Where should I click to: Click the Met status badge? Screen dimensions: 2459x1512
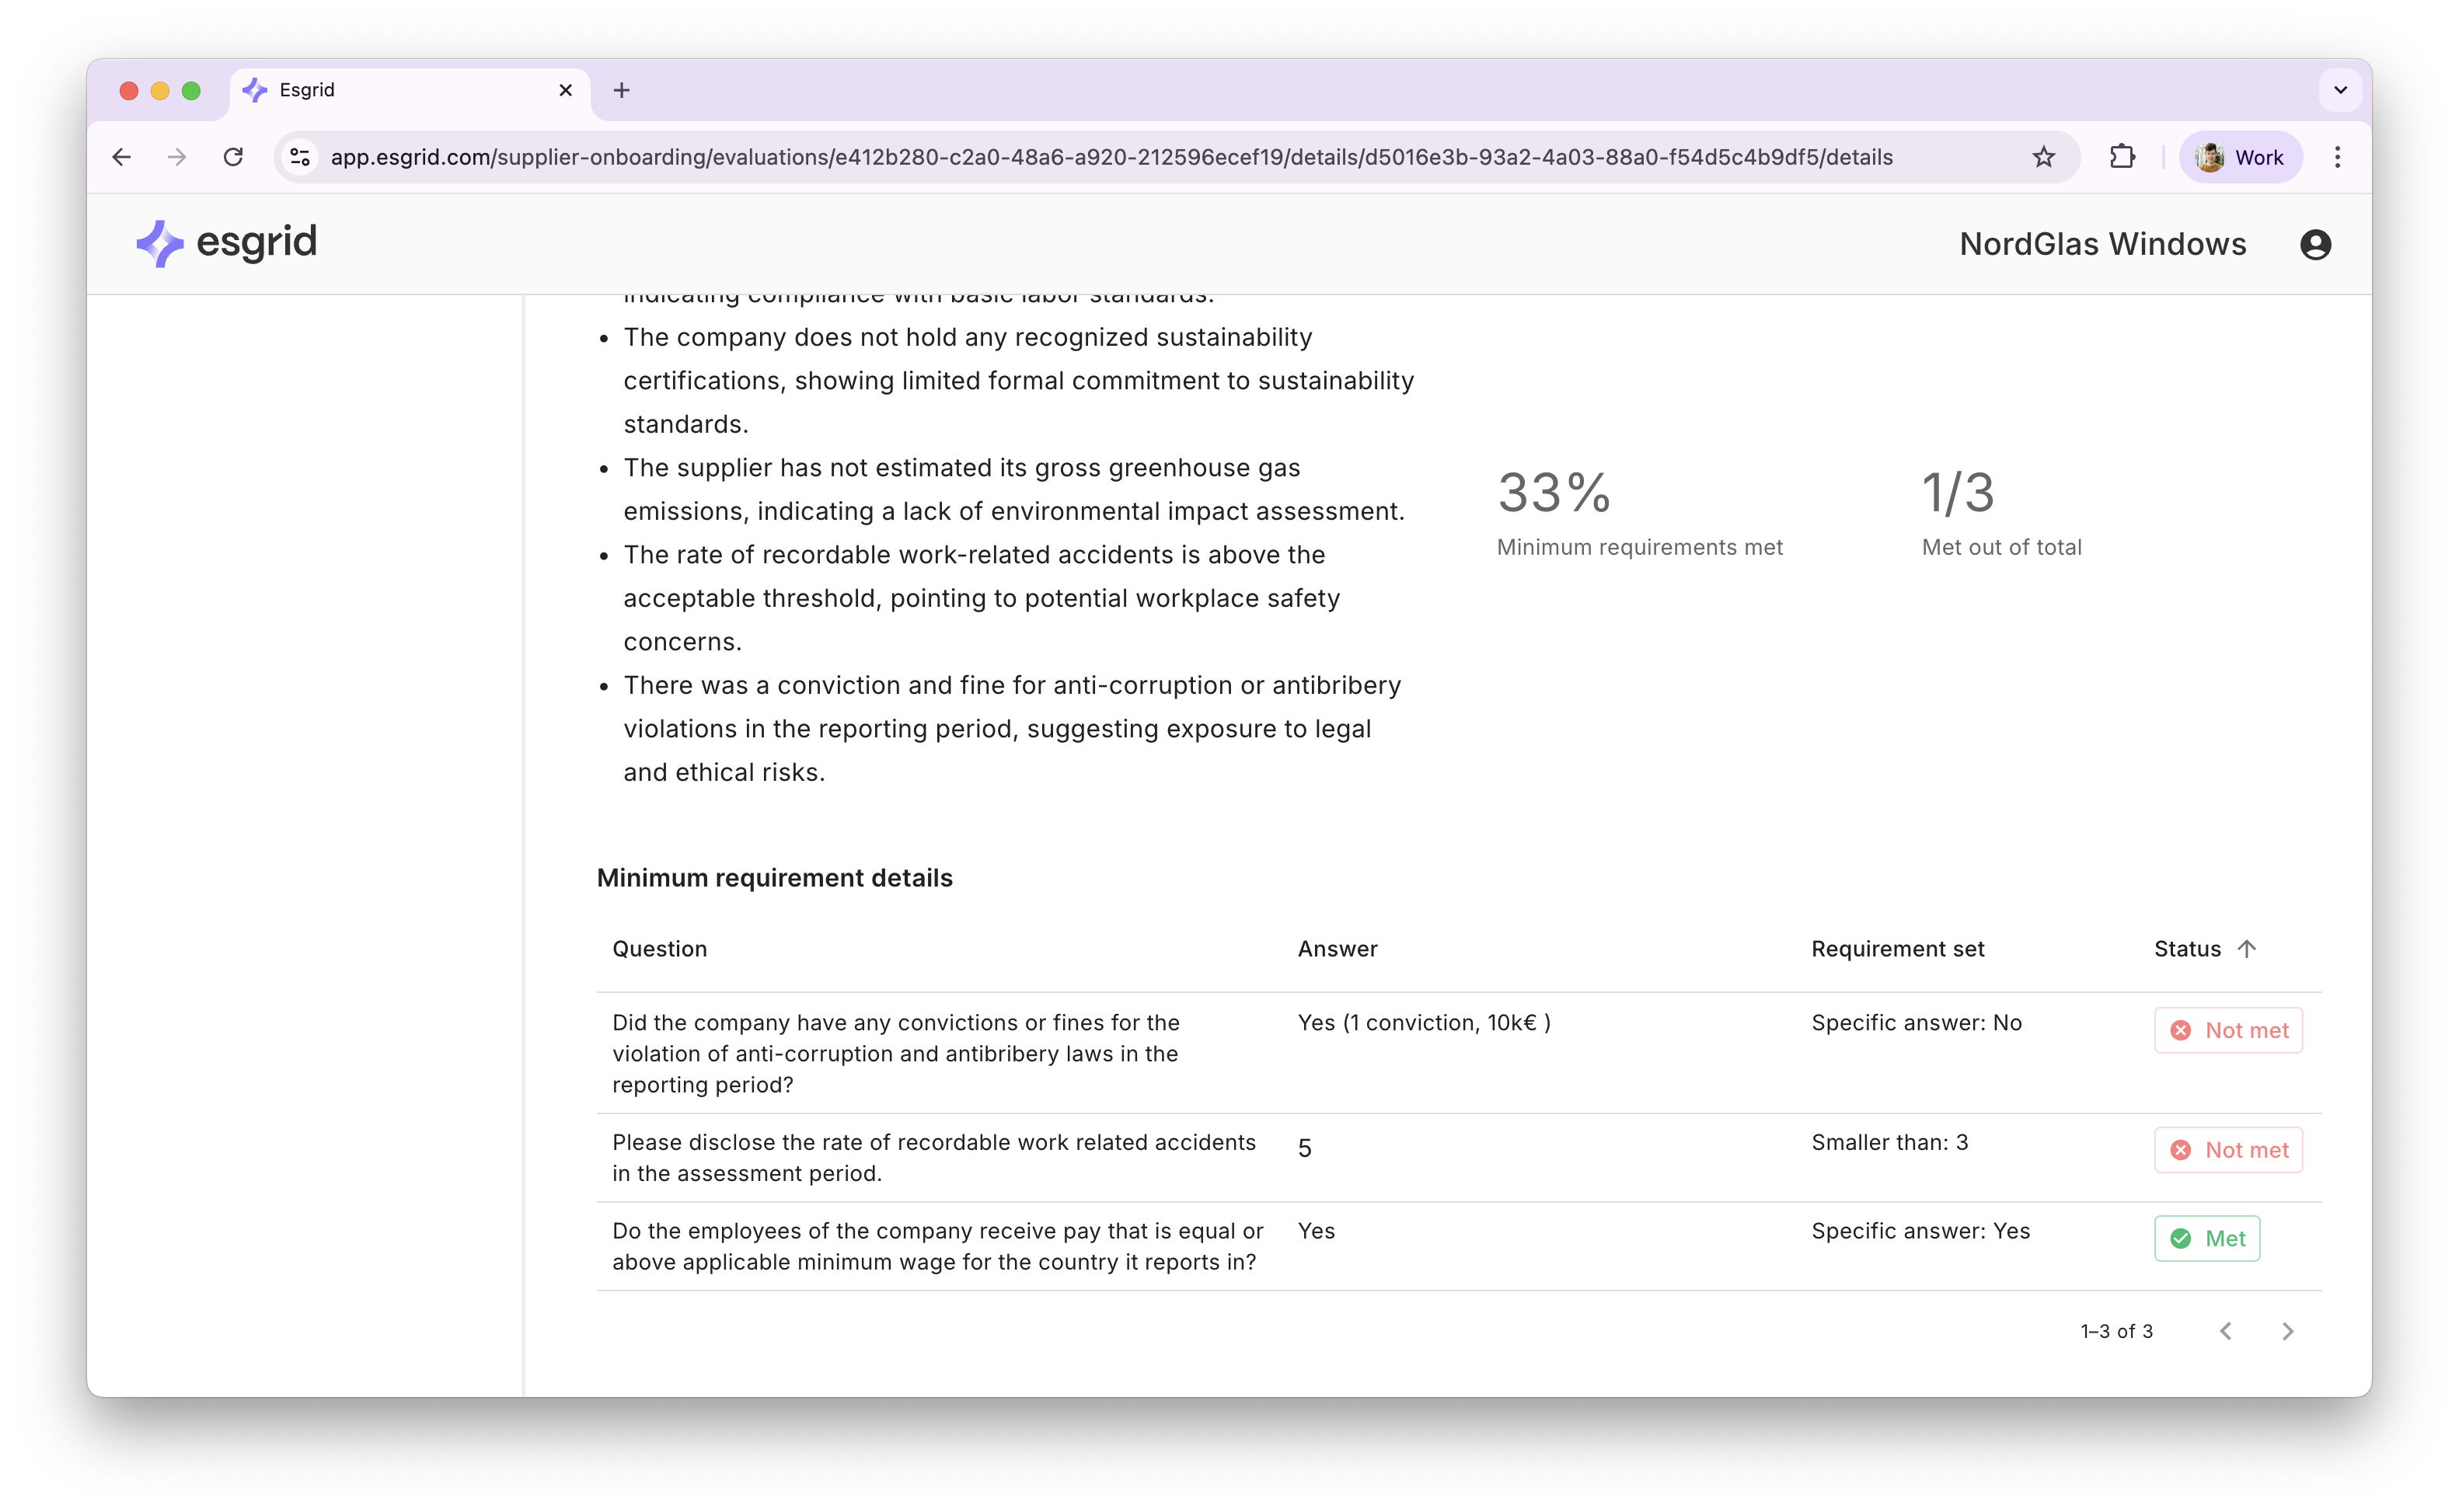[2206, 1238]
